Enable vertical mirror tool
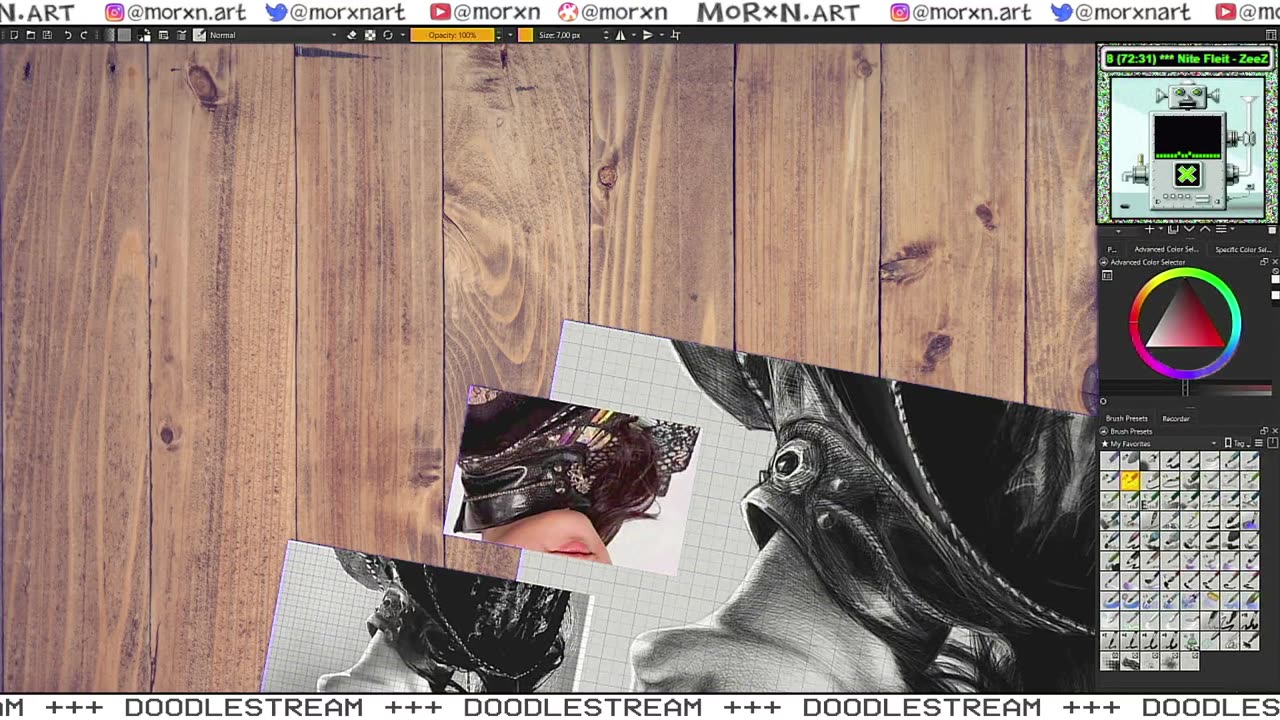 click(647, 35)
